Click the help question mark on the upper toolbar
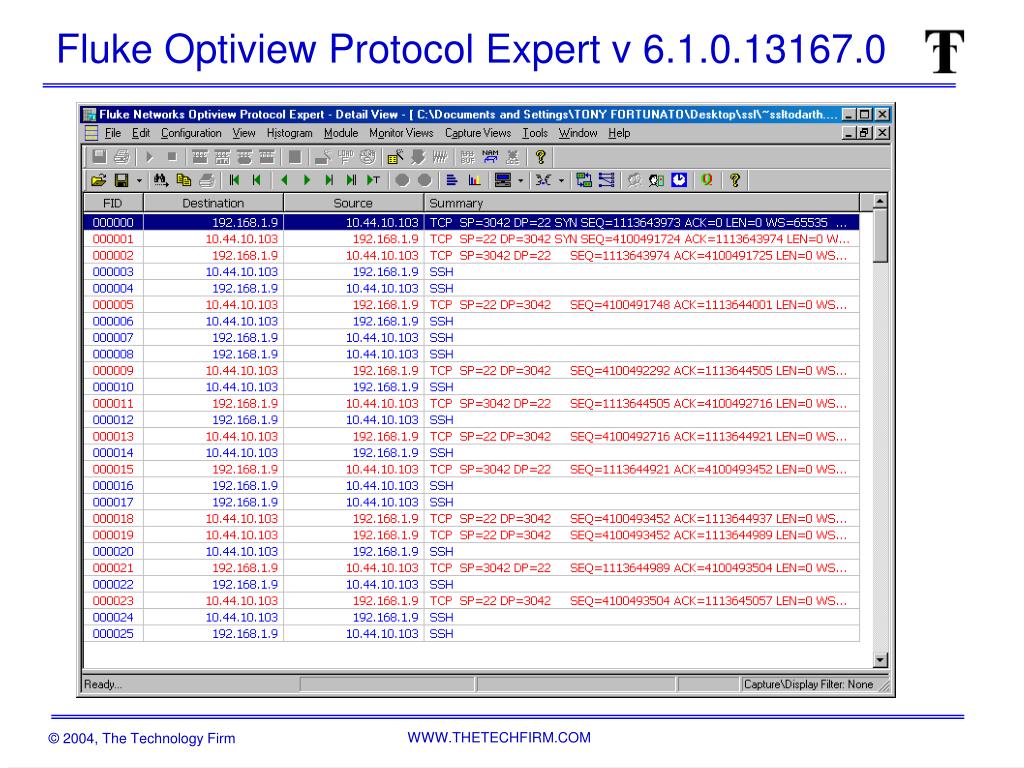The width and height of the screenshot is (1024, 768). pyautogui.click(x=540, y=157)
